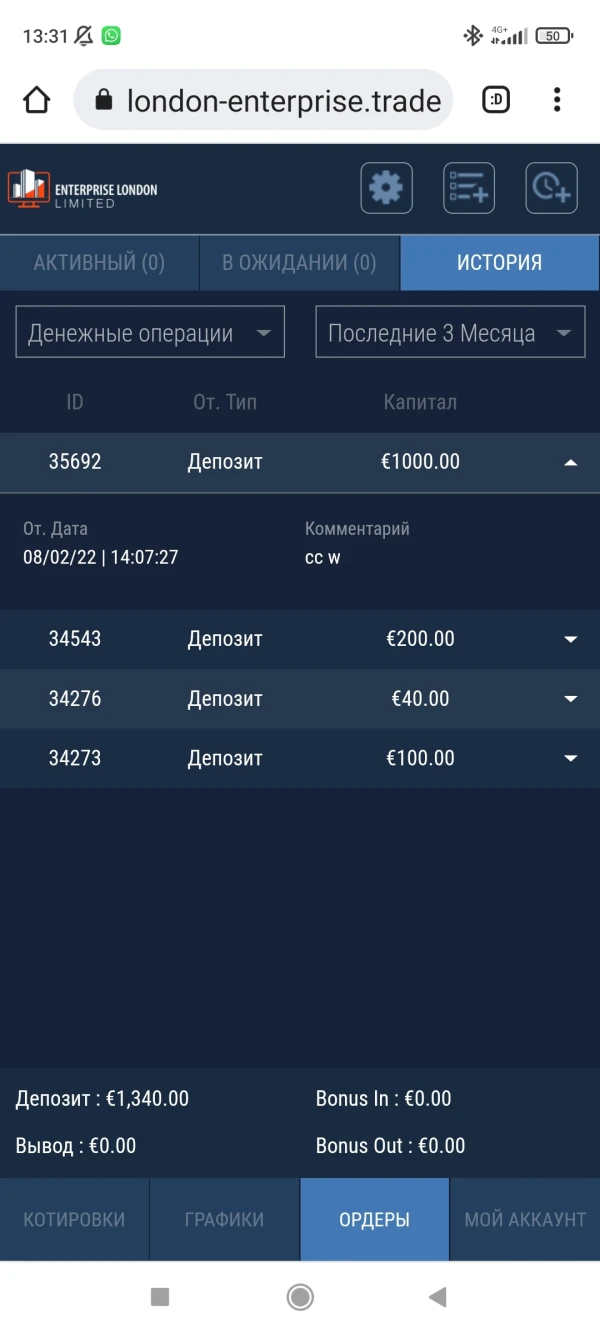The height and width of the screenshot is (1333, 600).
Task: Open the Денежные операции dropdown
Action: pyautogui.click(x=150, y=333)
